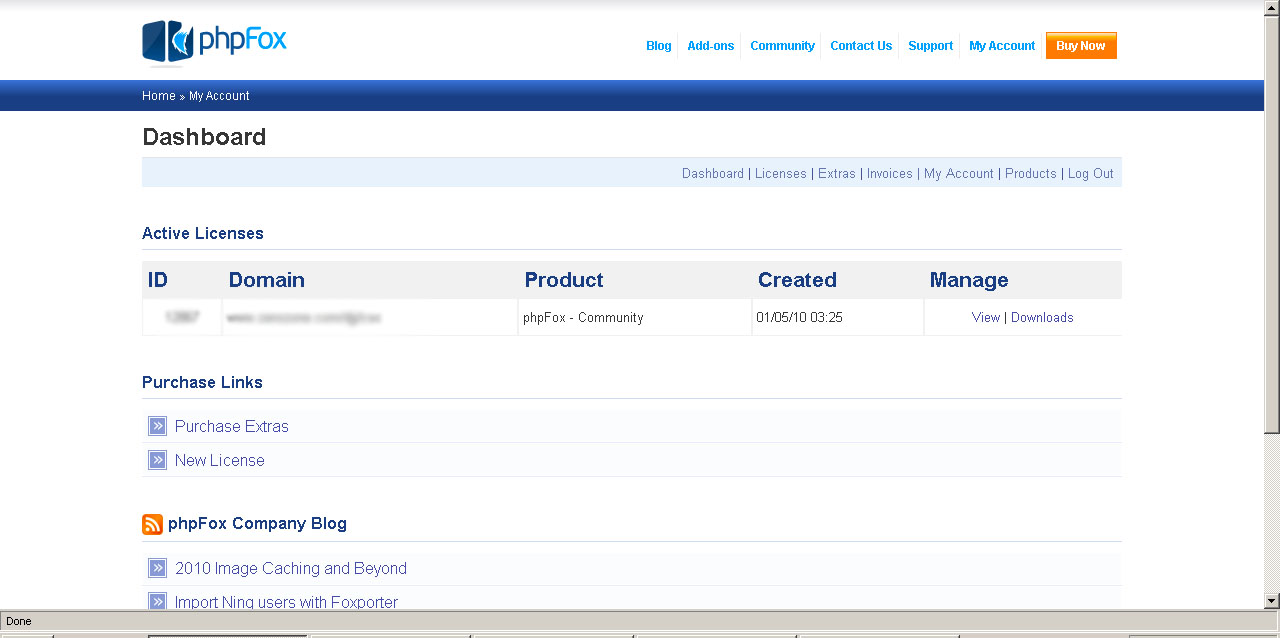The height and width of the screenshot is (638, 1280).
Task: Click the Purchase Links heading
Action: pos(202,382)
